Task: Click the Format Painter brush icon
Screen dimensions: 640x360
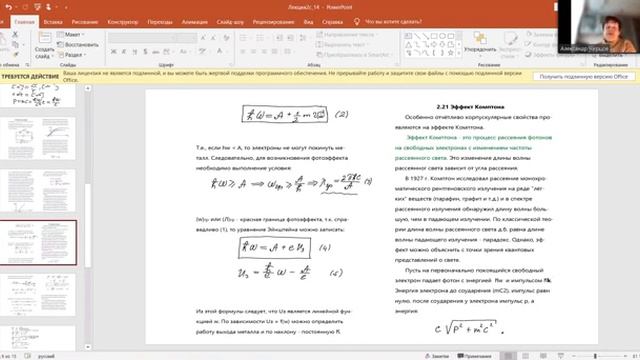Action: point(16,54)
